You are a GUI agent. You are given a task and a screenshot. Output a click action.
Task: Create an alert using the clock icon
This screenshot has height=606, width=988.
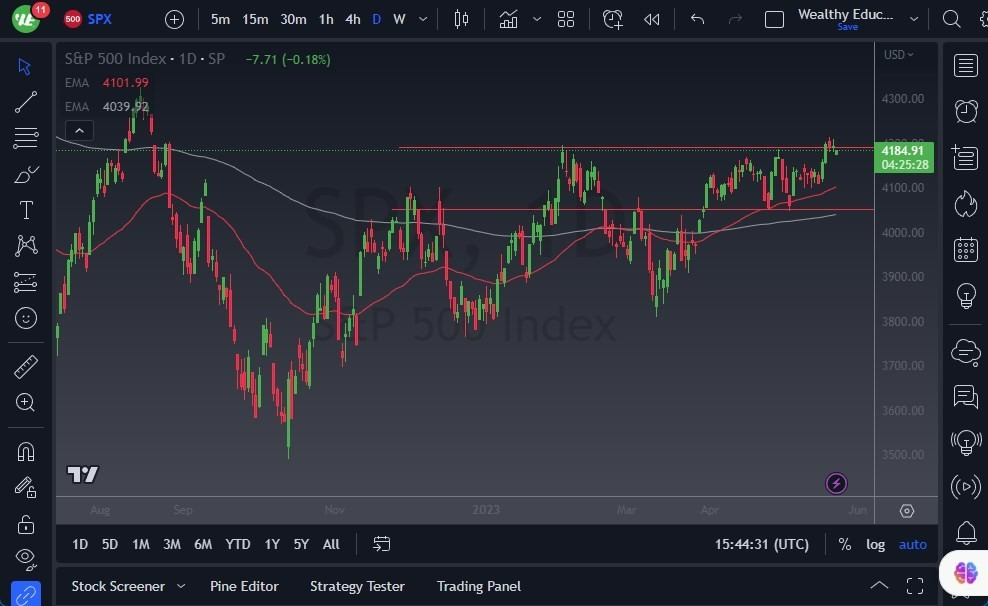(612, 18)
